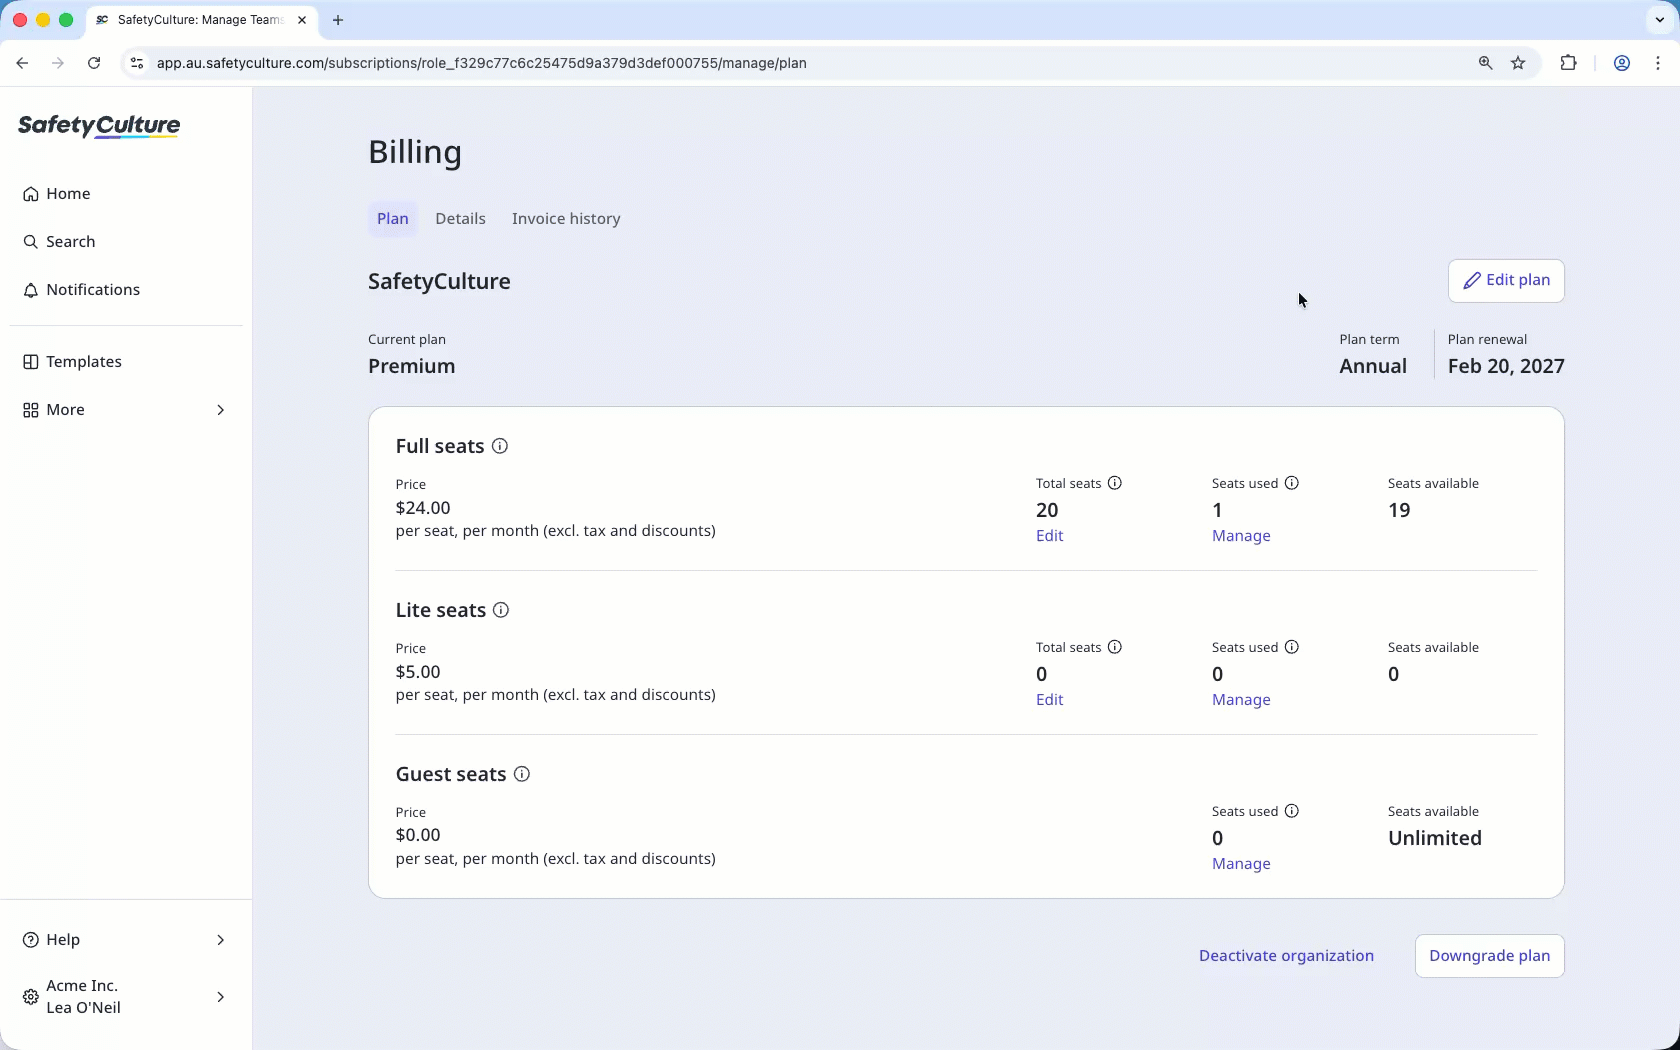Click the Premium current plan text
1680x1050 pixels.
[x=412, y=366]
